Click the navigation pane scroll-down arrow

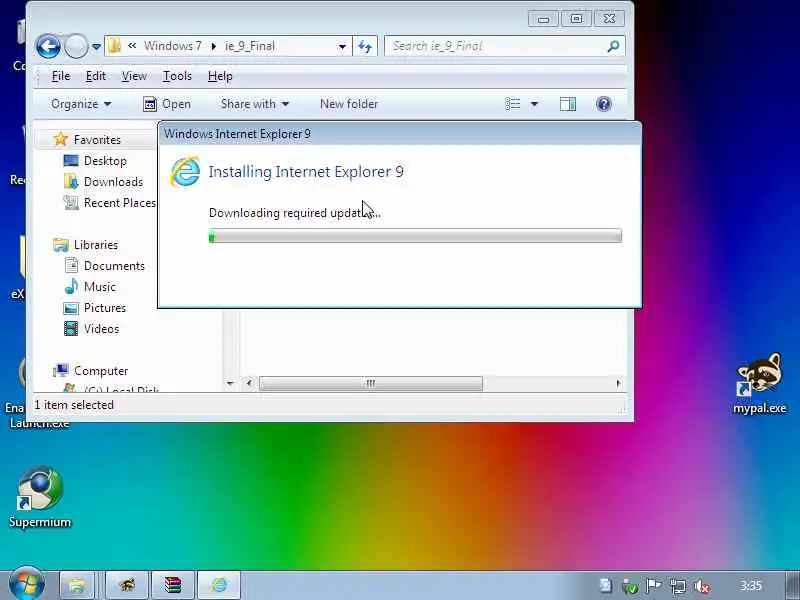click(x=230, y=383)
